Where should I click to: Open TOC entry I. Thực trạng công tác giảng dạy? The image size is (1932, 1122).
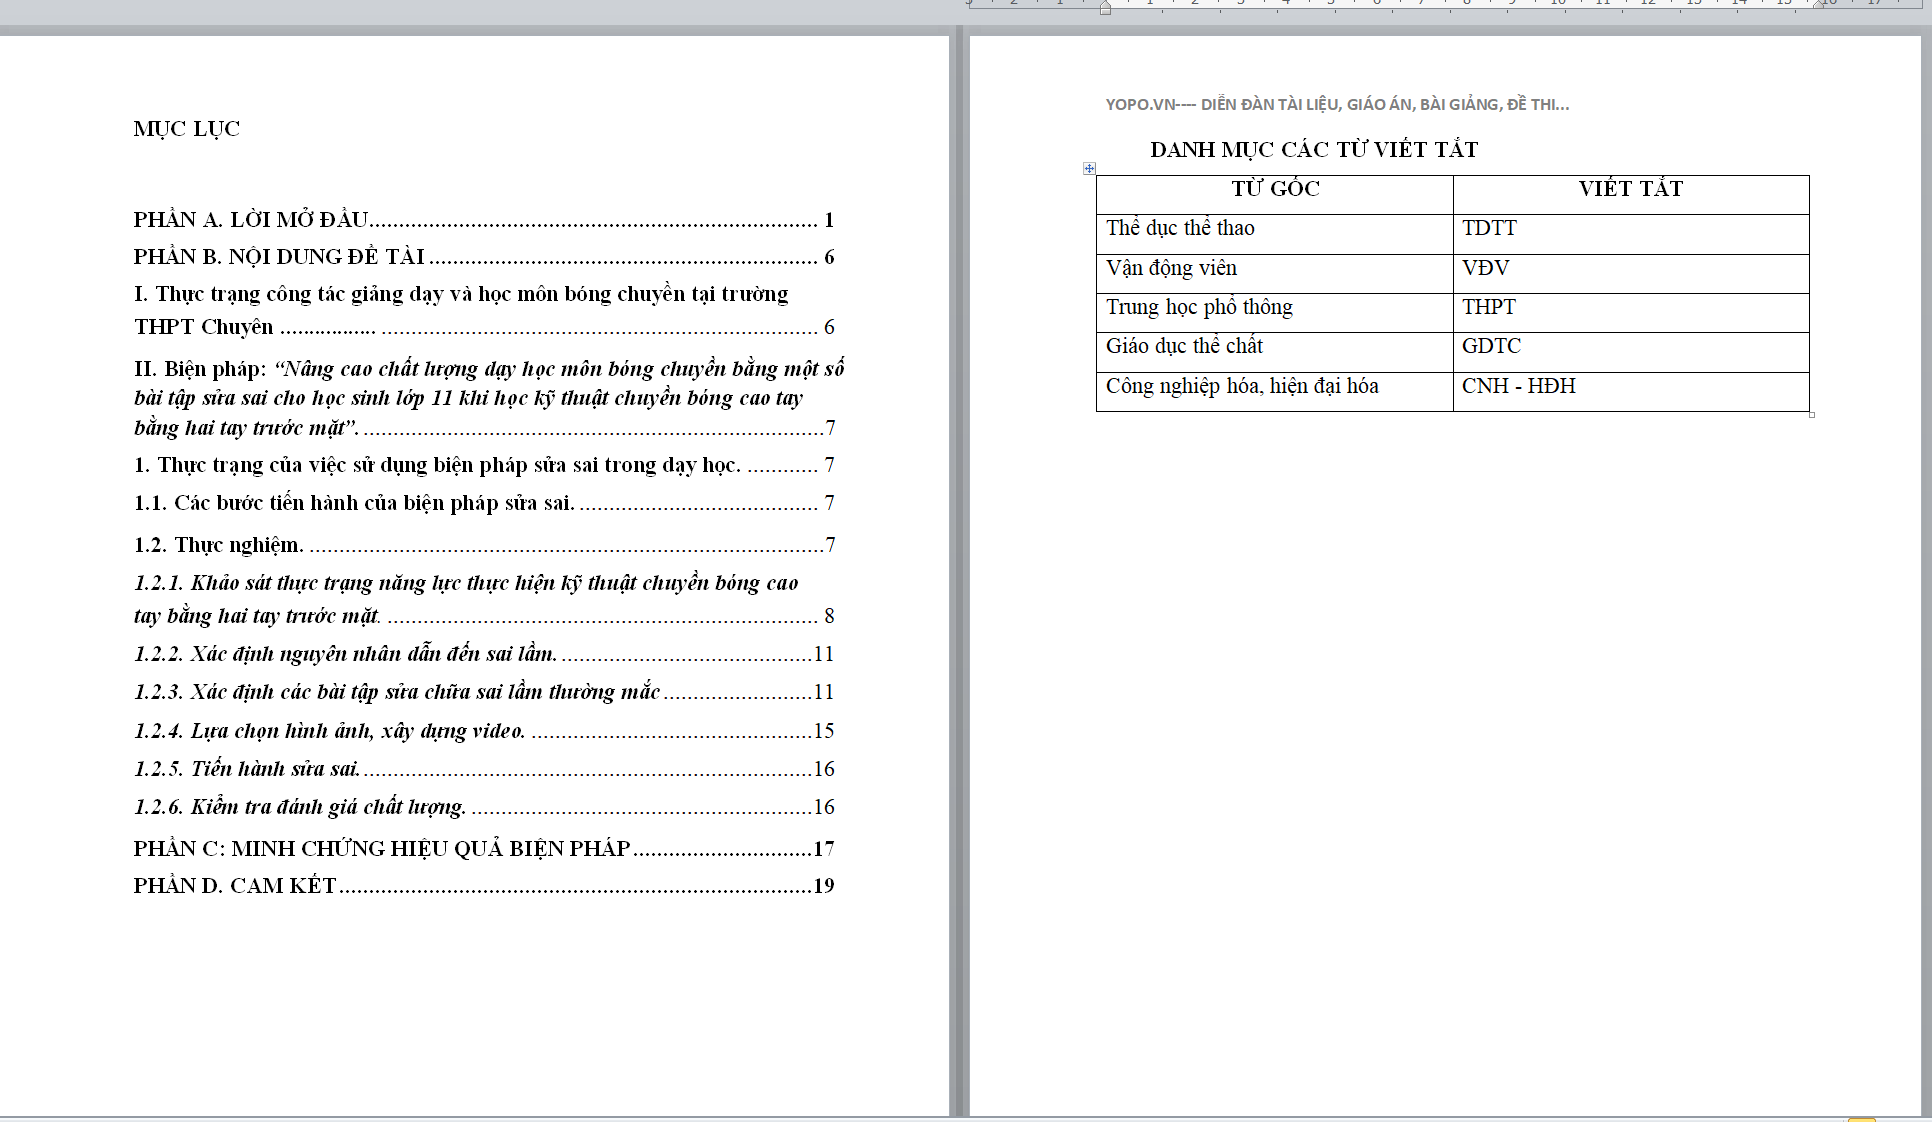484,310
